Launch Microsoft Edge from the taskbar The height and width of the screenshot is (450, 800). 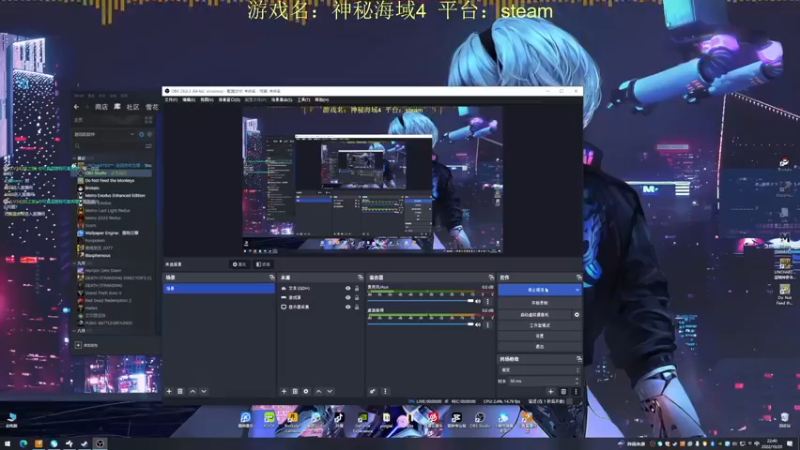click(x=23, y=443)
